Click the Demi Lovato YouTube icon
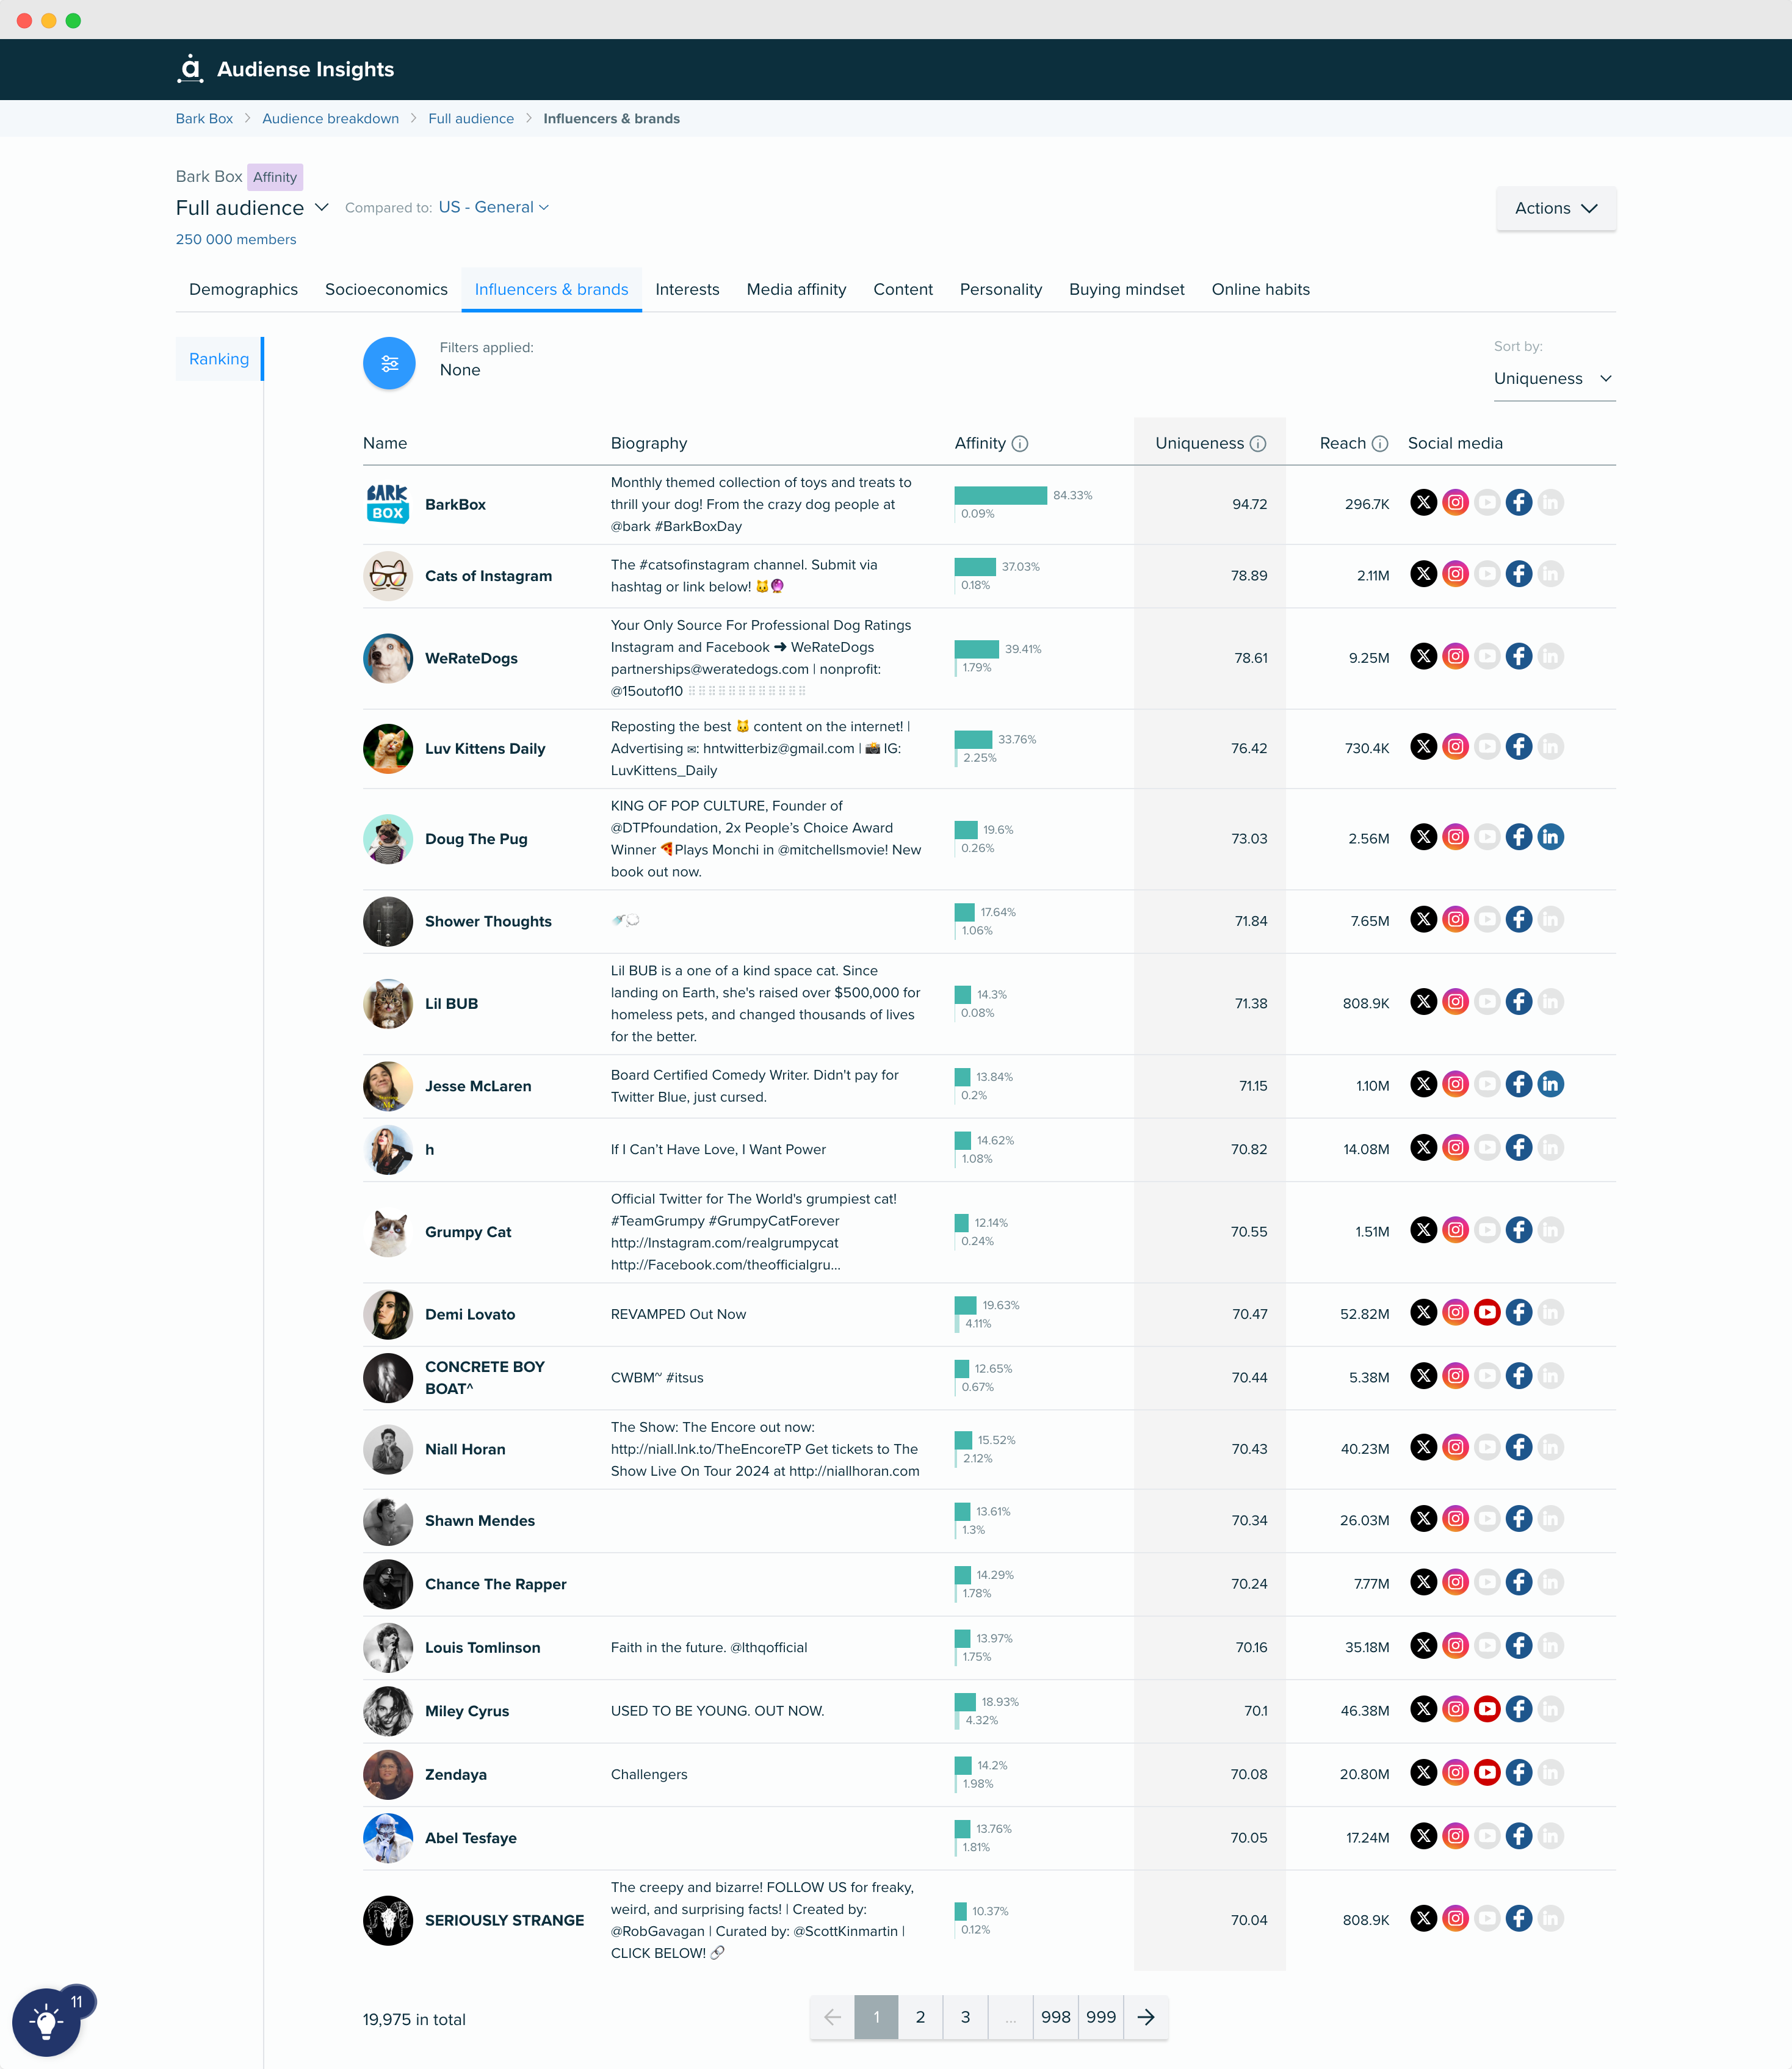This screenshot has height=2069, width=1792. pyautogui.click(x=1486, y=1311)
